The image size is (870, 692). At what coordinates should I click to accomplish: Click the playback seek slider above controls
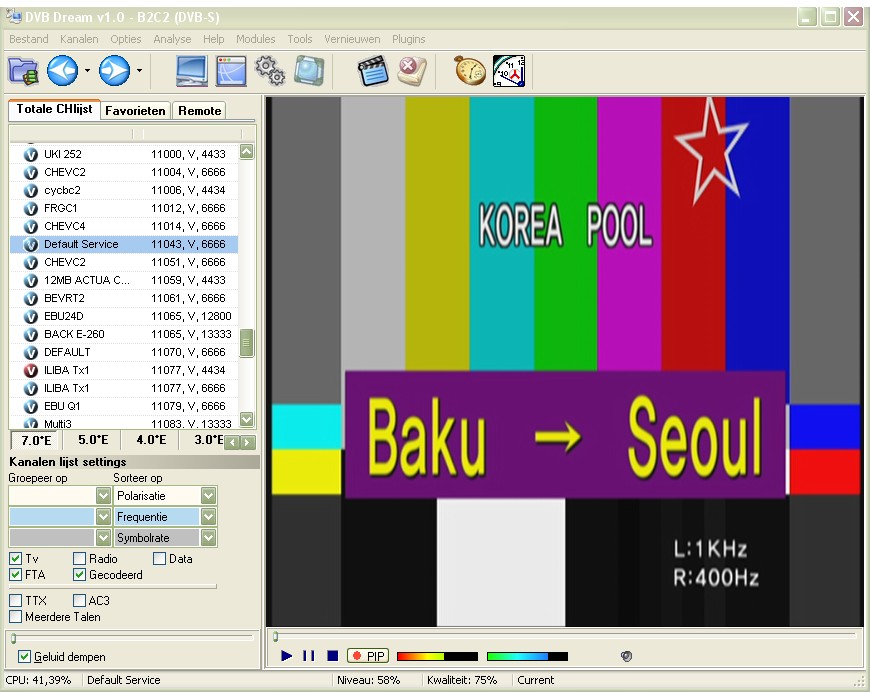(565, 634)
